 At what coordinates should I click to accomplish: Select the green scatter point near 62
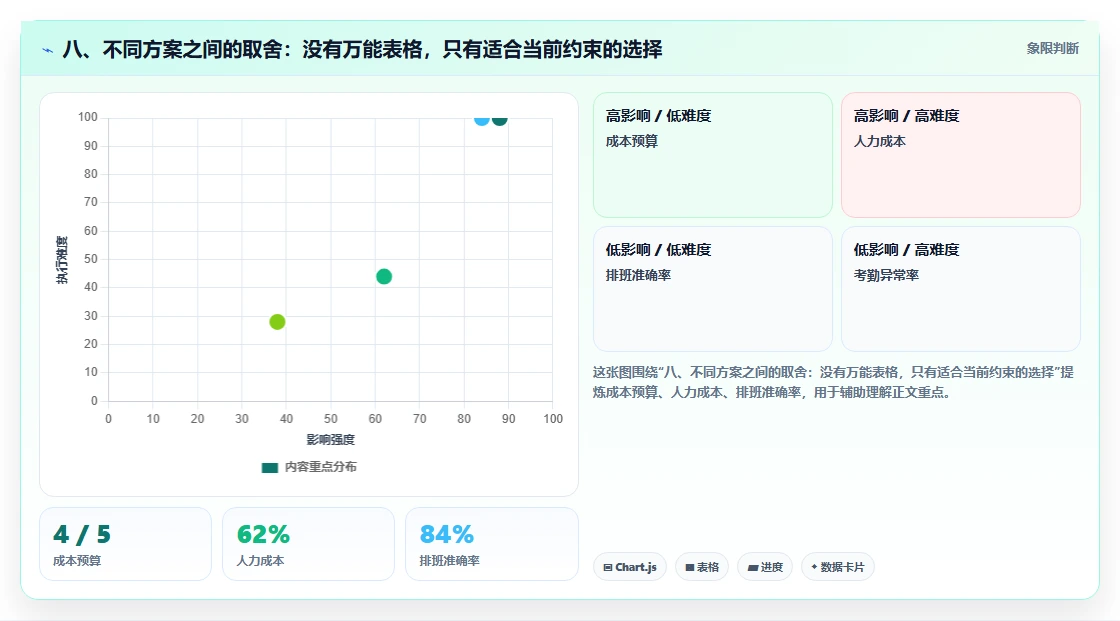tap(384, 277)
